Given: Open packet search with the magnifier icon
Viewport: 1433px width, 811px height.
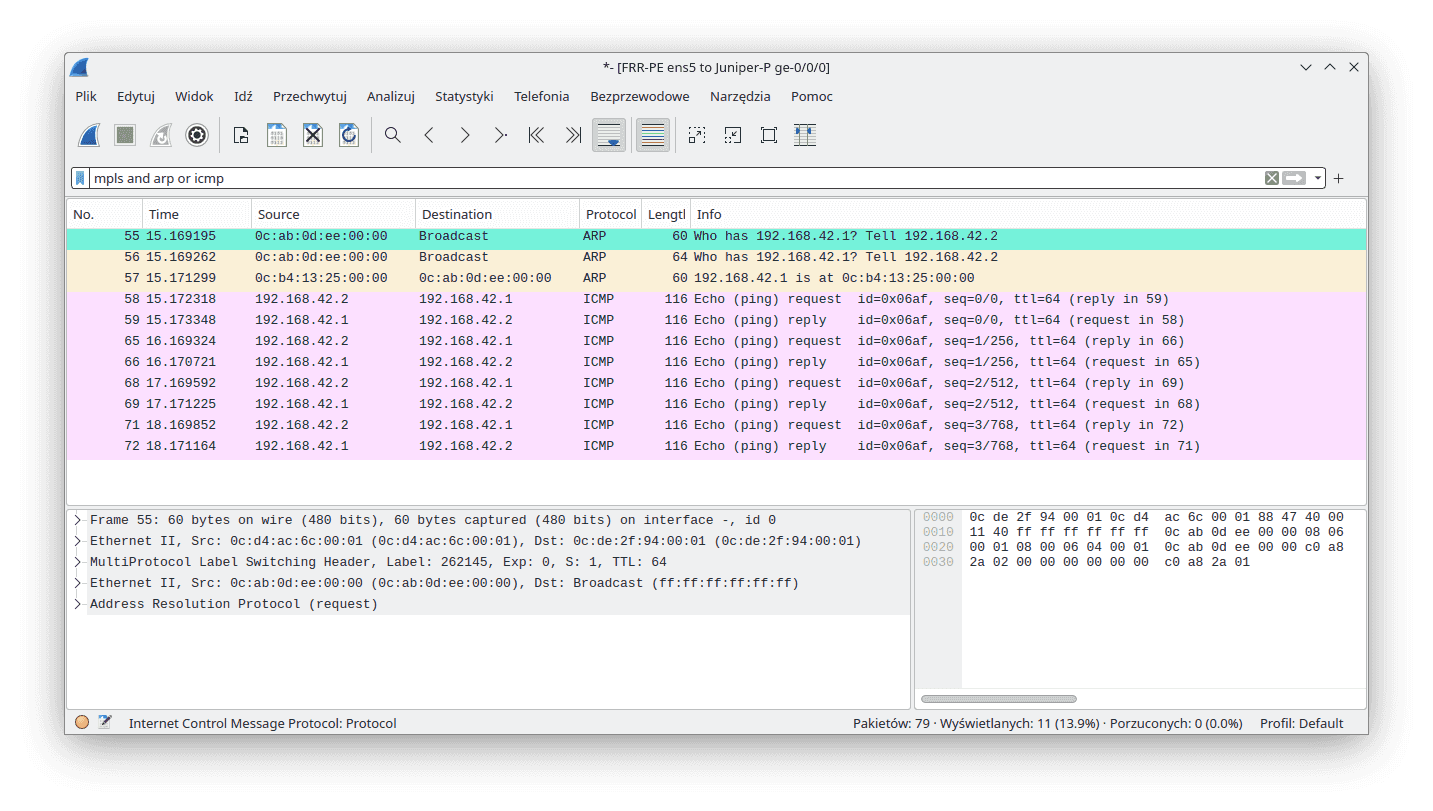Looking at the screenshot, I should point(392,135).
